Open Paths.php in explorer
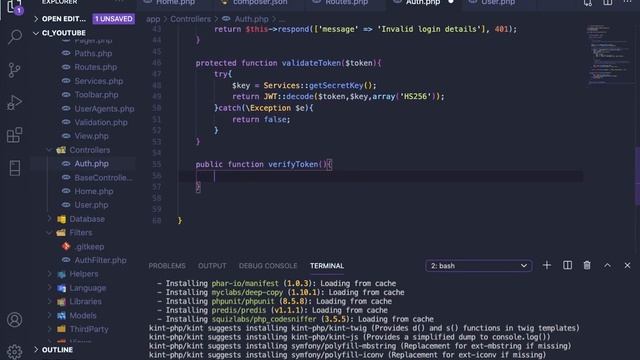The image size is (640, 360). [93, 53]
